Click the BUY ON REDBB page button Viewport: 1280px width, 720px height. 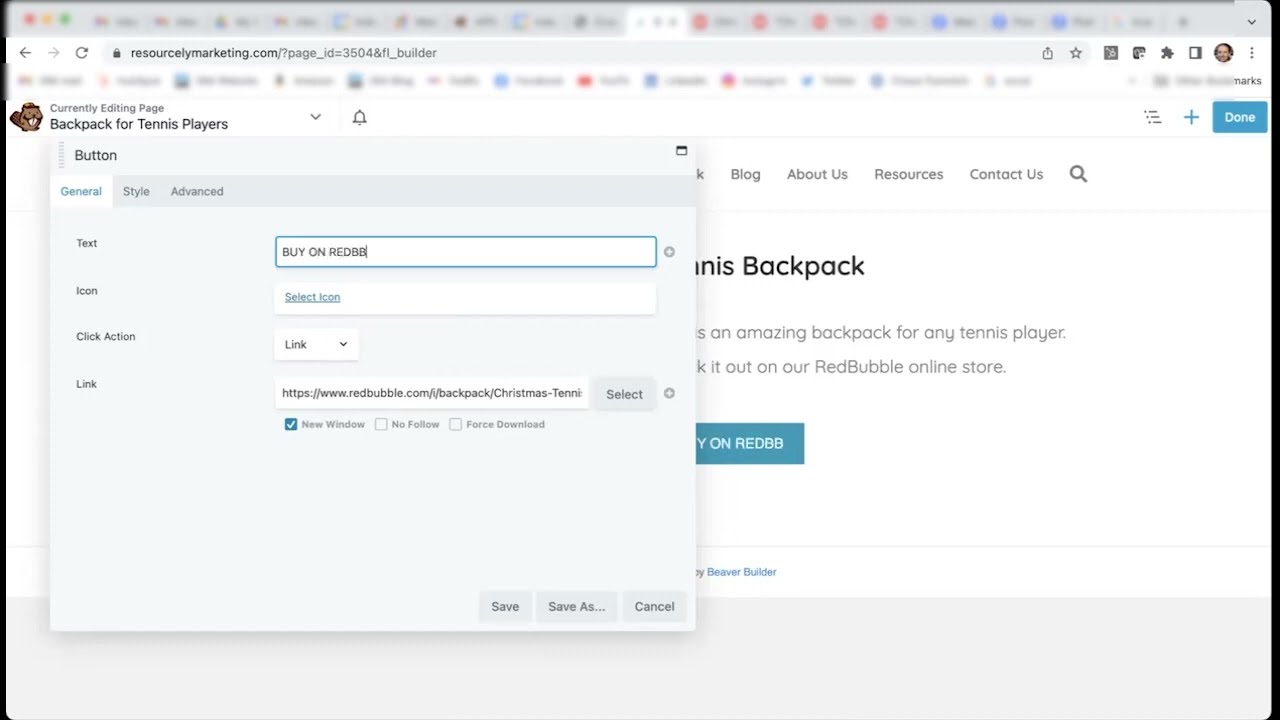749,443
